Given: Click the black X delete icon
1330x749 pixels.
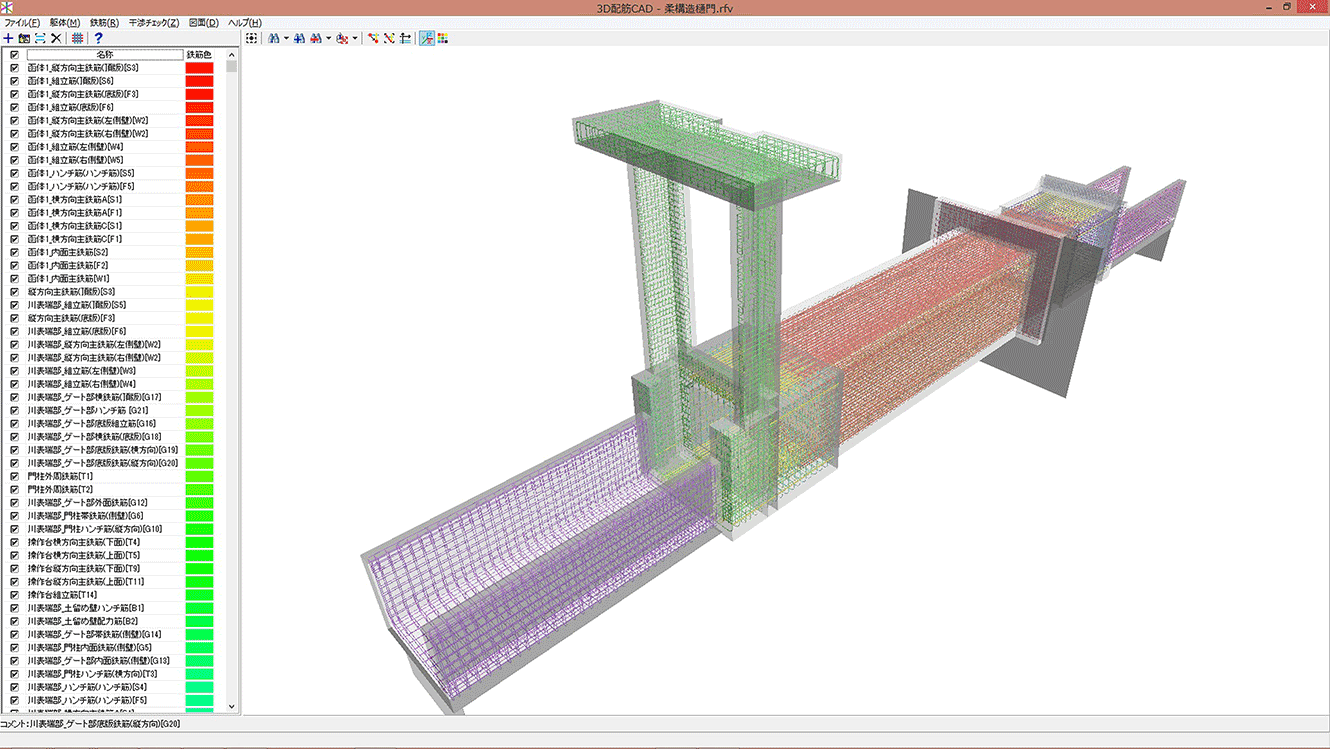Looking at the screenshot, I should 56,38.
